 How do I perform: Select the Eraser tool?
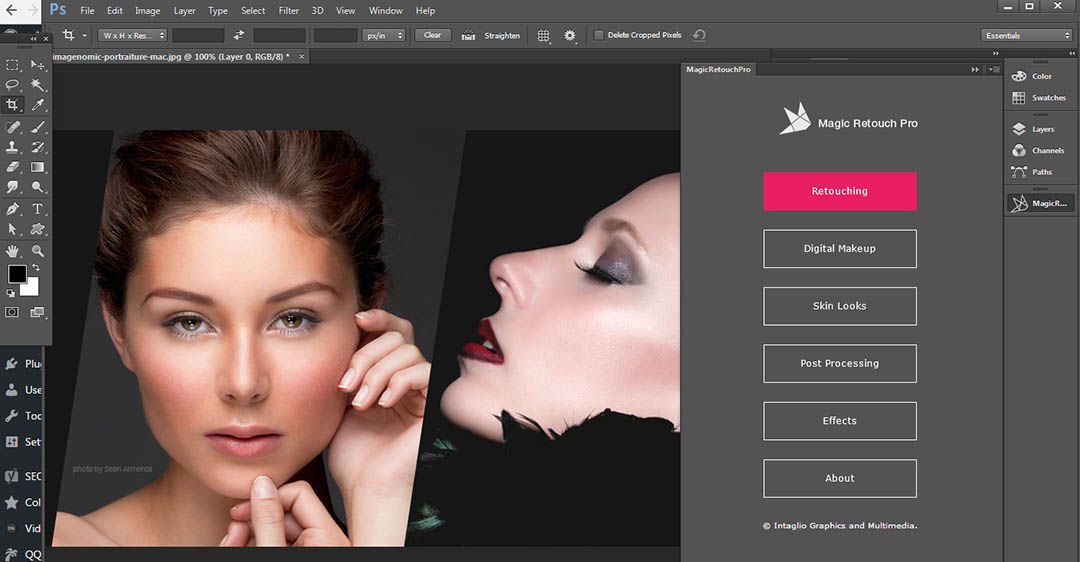(12, 167)
